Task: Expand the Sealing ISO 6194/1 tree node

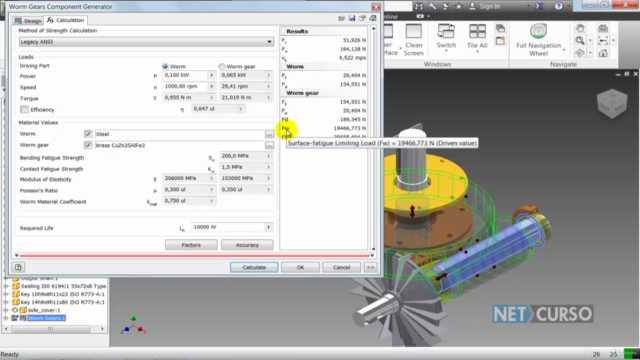Action: pyautogui.click(x=6, y=286)
